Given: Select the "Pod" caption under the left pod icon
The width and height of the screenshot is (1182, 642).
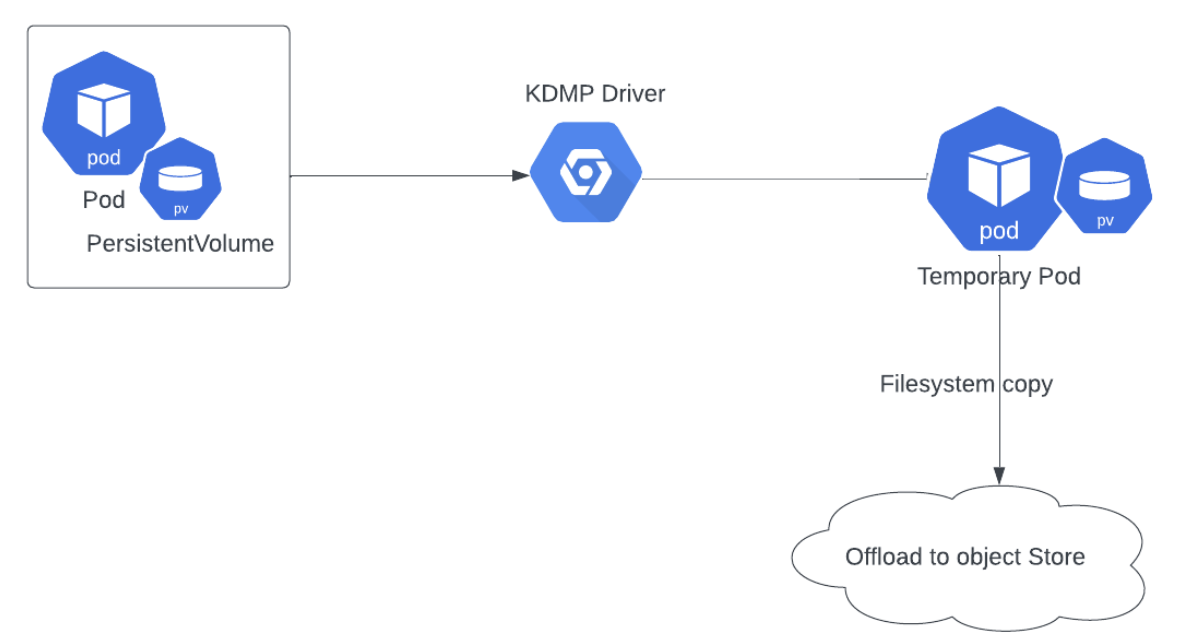Looking at the screenshot, I should pyautogui.click(x=104, y=200).
